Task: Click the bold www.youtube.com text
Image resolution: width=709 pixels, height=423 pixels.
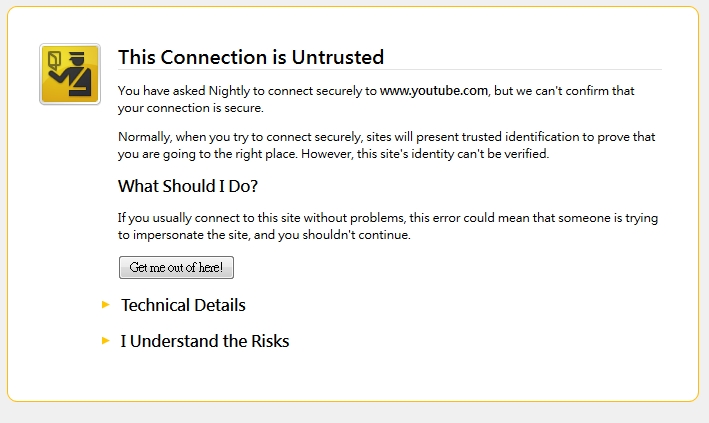Action: [434, 91]
